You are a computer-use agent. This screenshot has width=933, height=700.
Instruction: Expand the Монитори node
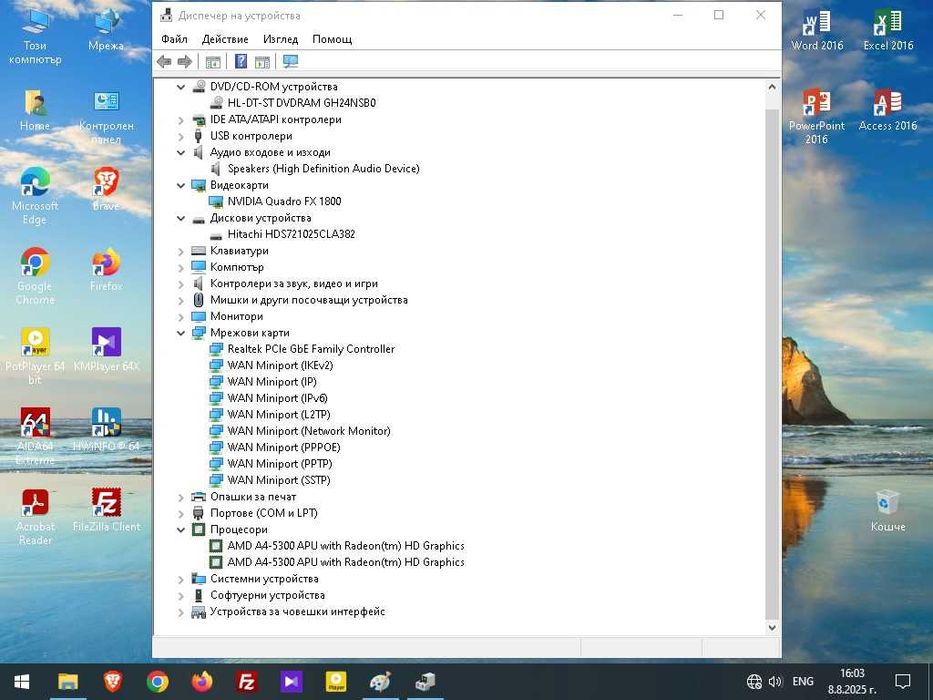point(181,317)
